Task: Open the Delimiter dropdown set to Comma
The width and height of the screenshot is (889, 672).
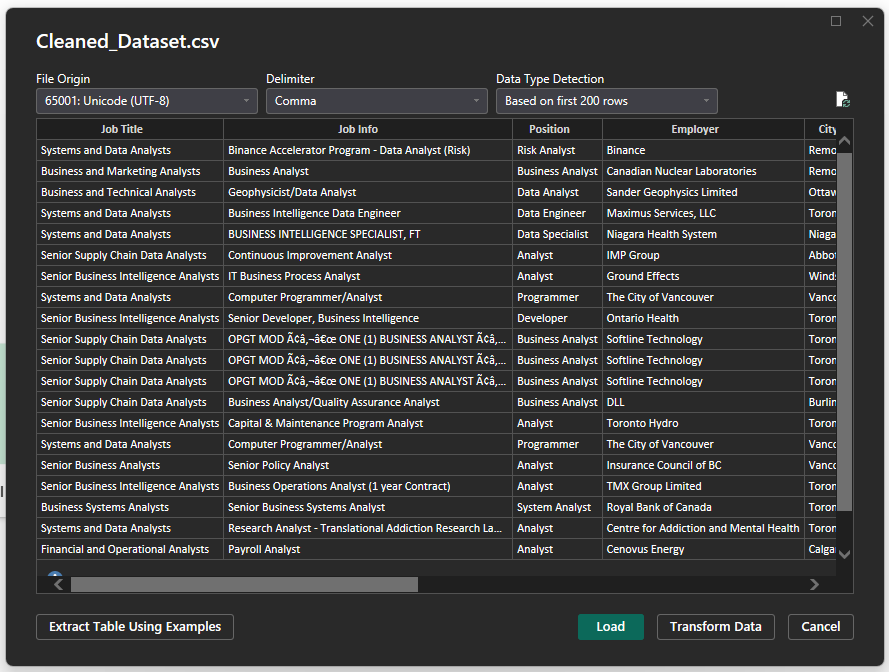Action: [377, 101]
